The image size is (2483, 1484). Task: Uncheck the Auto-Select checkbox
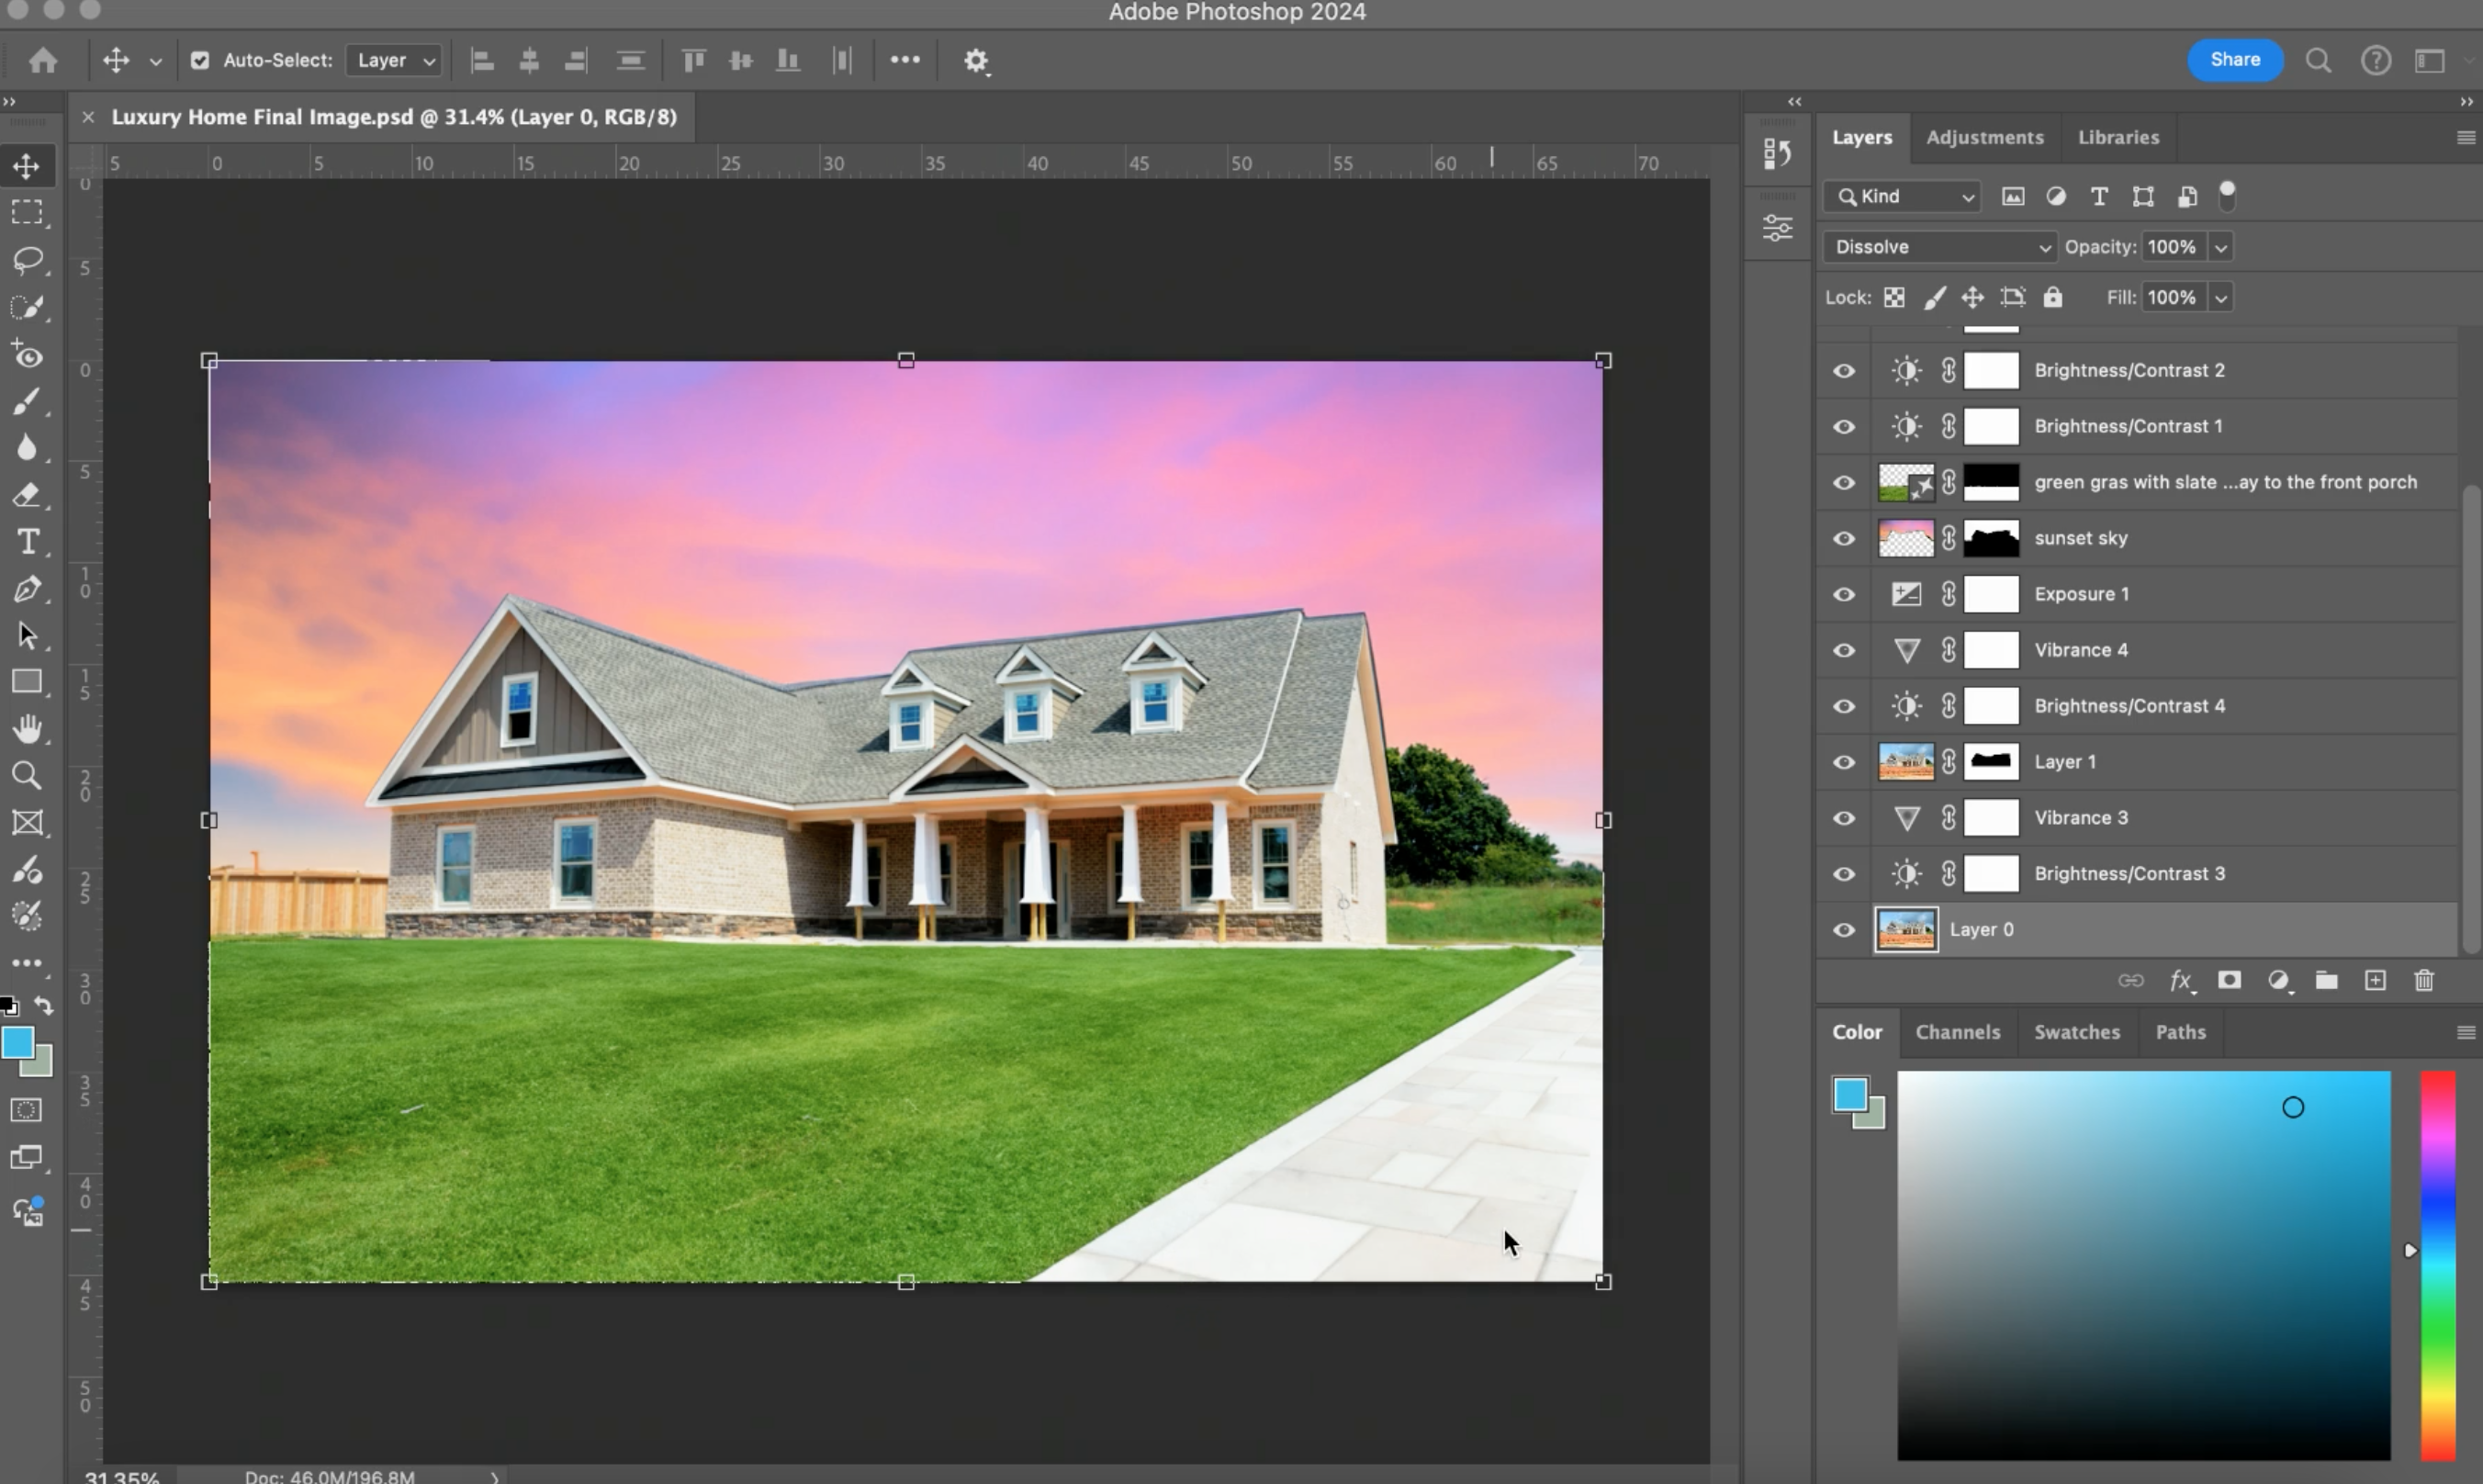click(x=200, y=61)
